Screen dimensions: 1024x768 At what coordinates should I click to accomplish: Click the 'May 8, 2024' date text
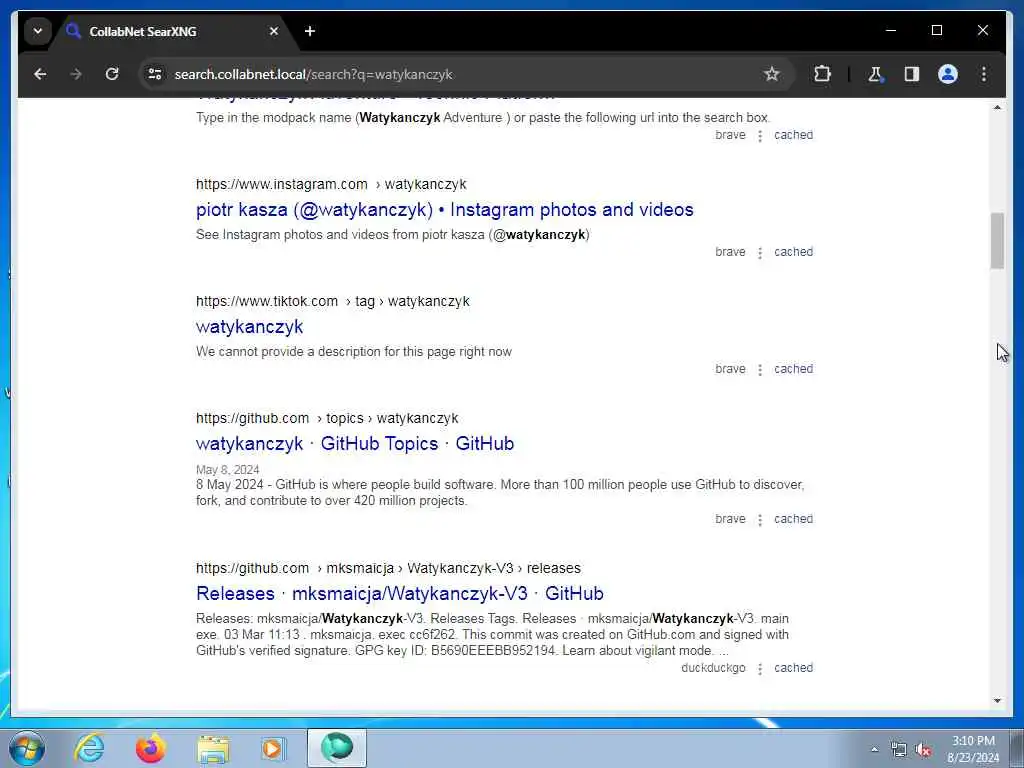point(227,470)
